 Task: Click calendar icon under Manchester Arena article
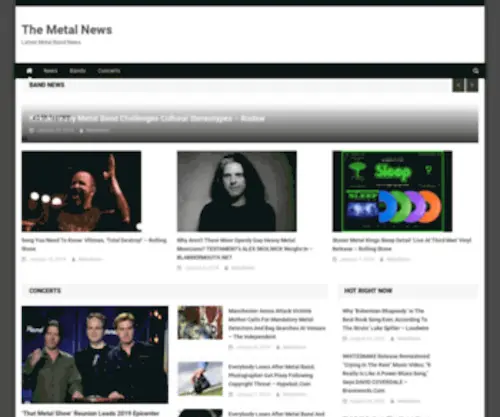click(x=231, y=347)
